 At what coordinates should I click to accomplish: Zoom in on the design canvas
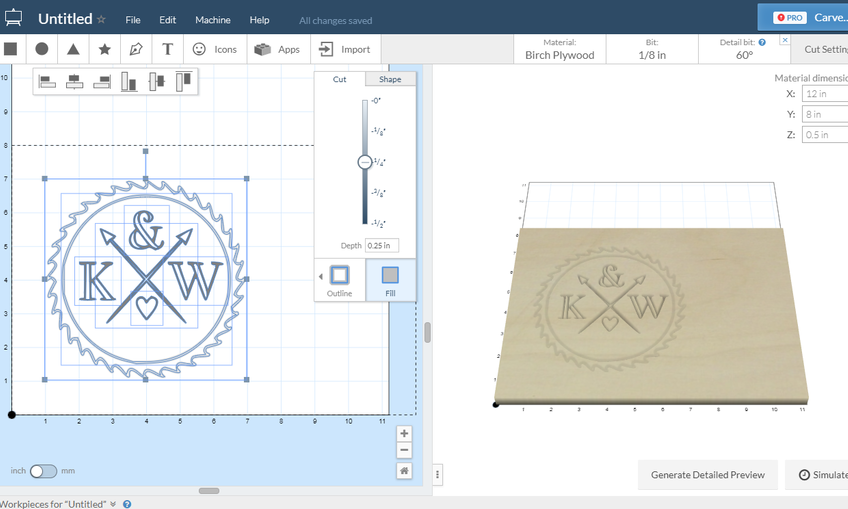click(404, 433)
